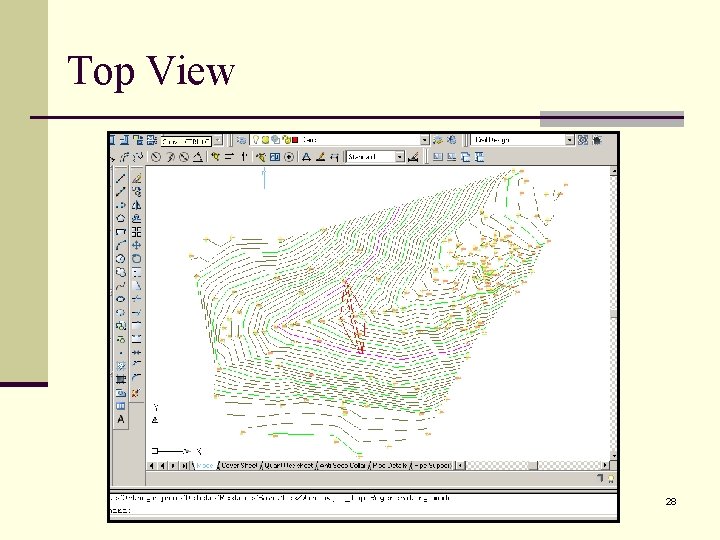720x540 pixels.
Task: Select the Rectangle draw tool
Action: tap(121, 231)
